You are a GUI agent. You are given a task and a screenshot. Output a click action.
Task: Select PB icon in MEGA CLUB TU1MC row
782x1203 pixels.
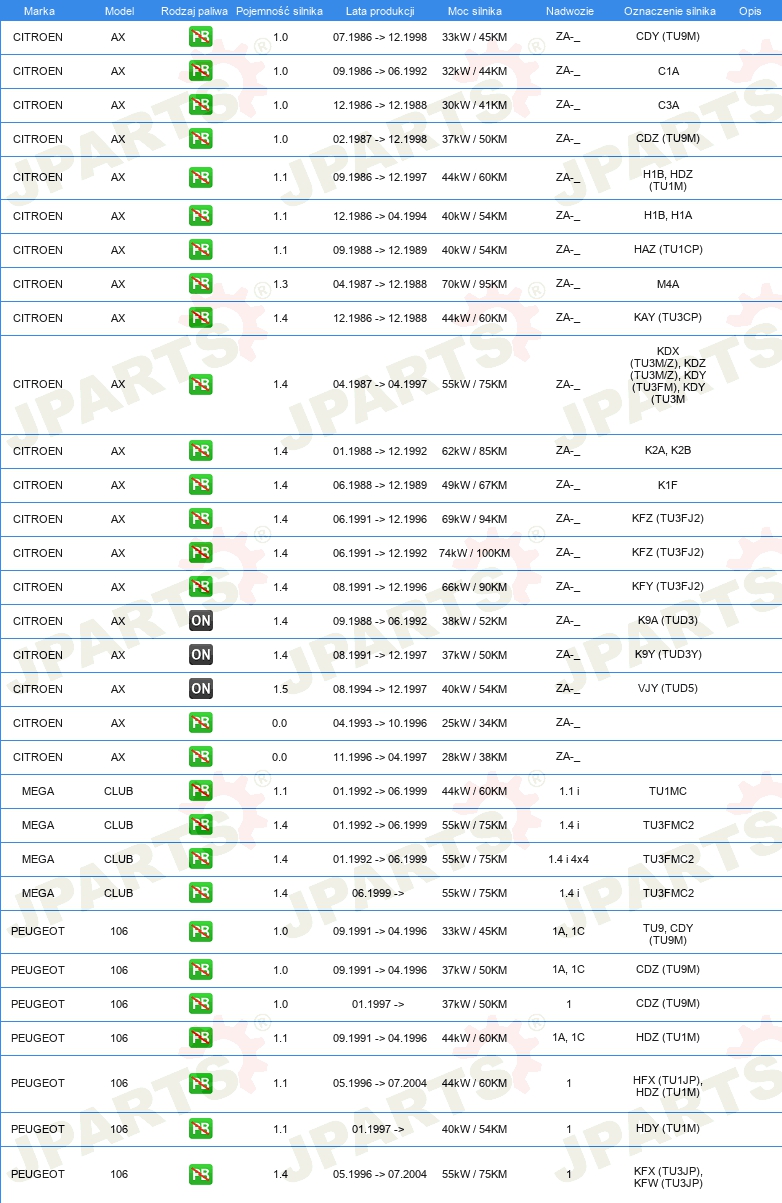point(201,791)
